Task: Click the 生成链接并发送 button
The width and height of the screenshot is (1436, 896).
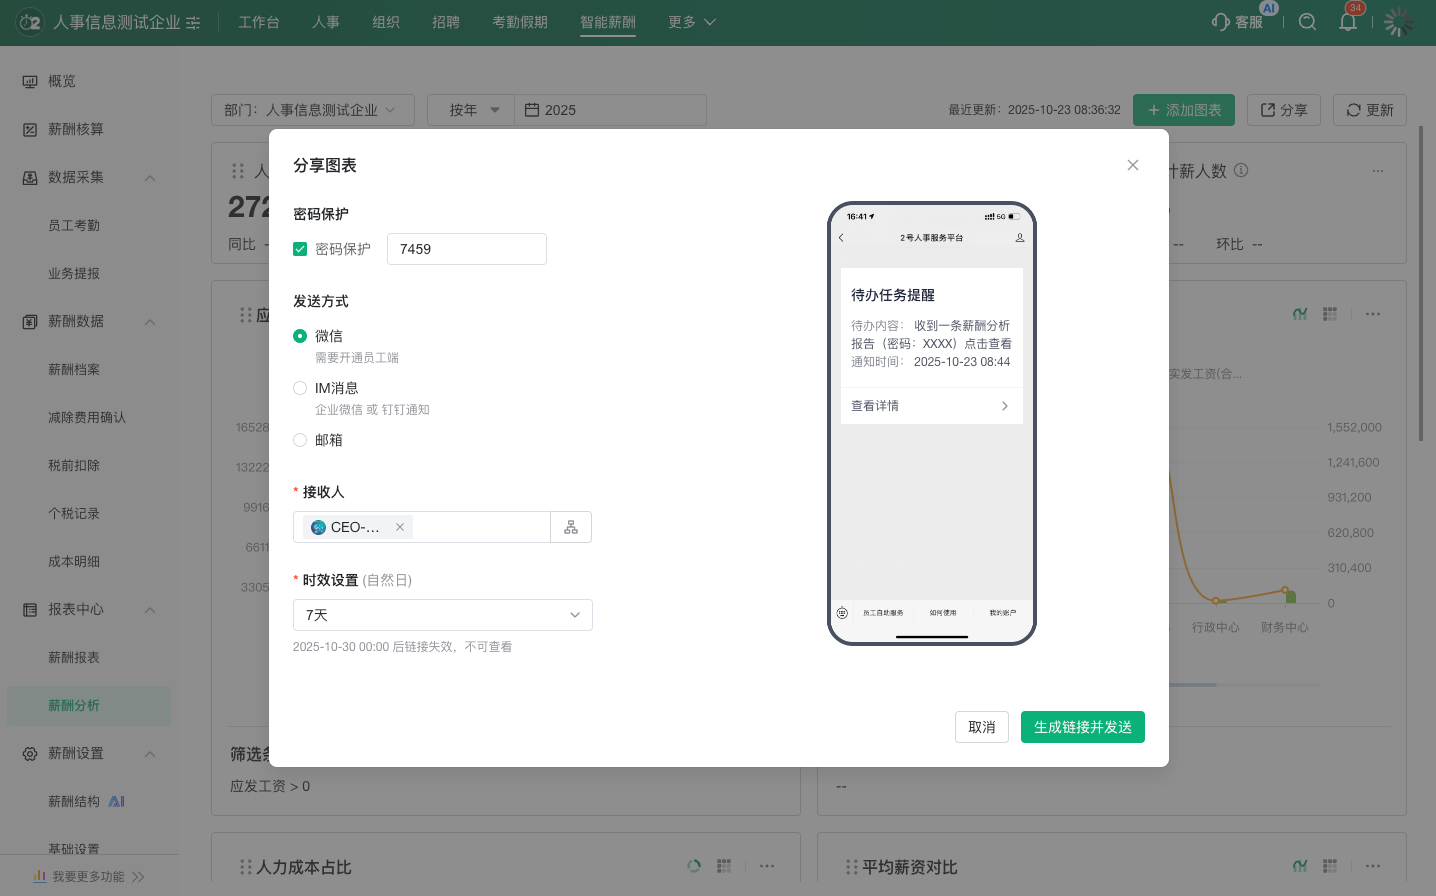Action: click(x=1082, y=727)
